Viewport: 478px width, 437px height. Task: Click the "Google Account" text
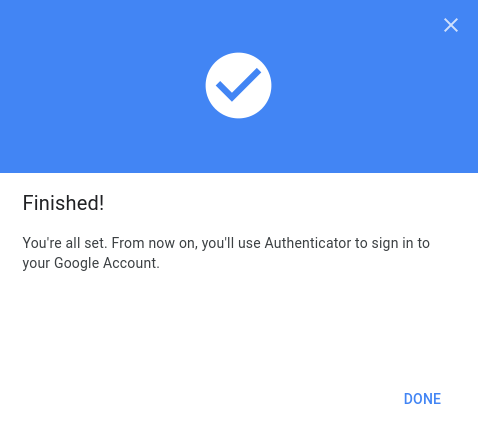tap(105, 263)
